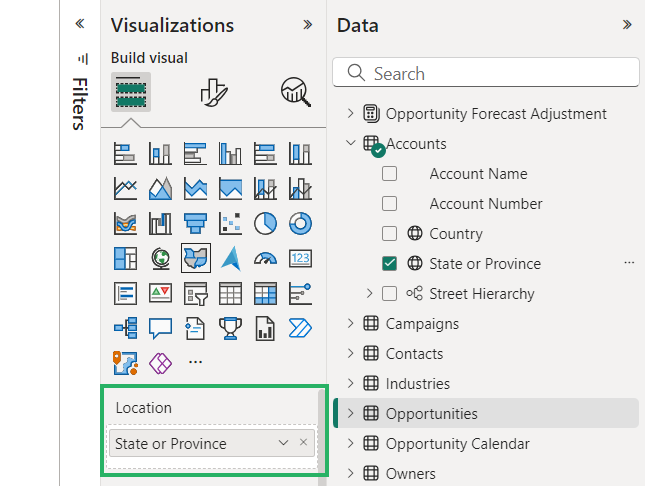Viewport: 645px width, 486px height.
Task: Select the pie chart visual
Action: point(265,223)
